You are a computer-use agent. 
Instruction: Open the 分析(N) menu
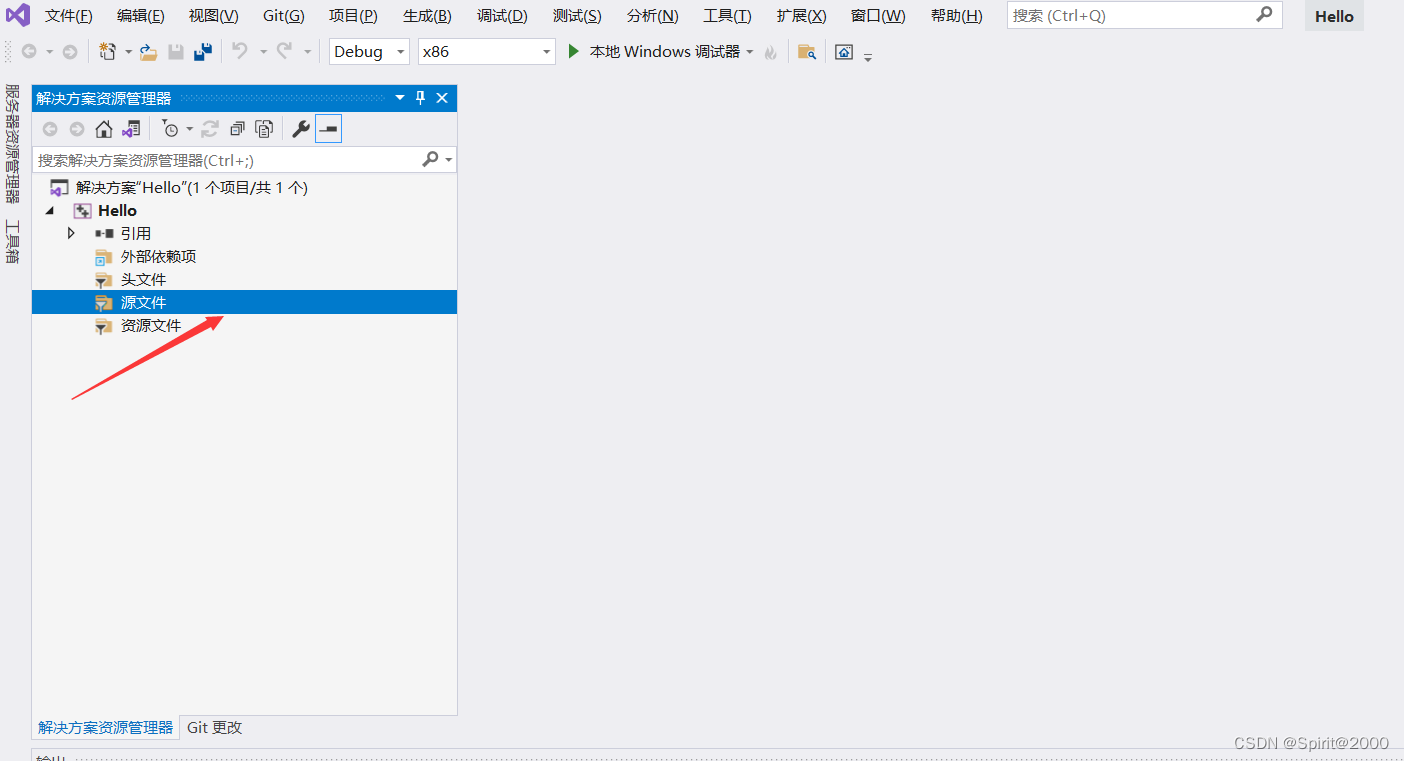652,16
